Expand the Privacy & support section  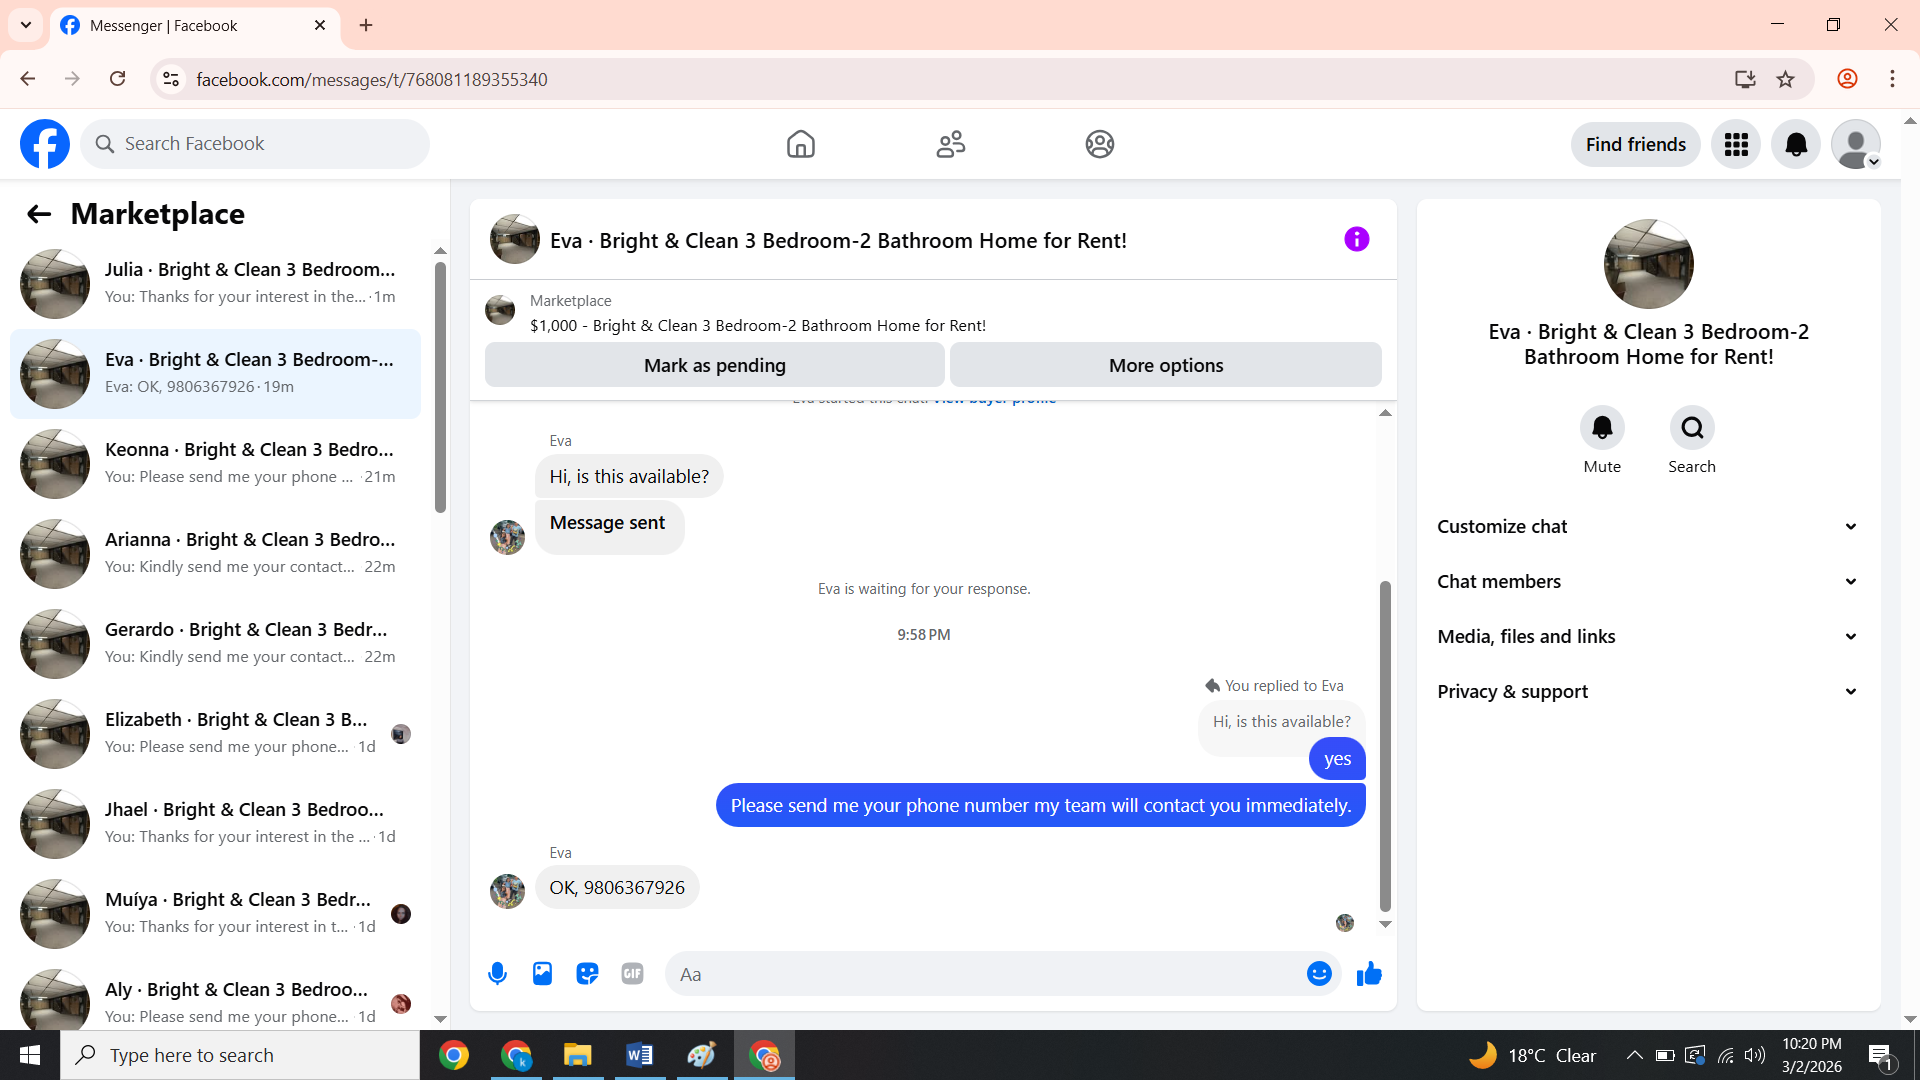pos(1648,692)
